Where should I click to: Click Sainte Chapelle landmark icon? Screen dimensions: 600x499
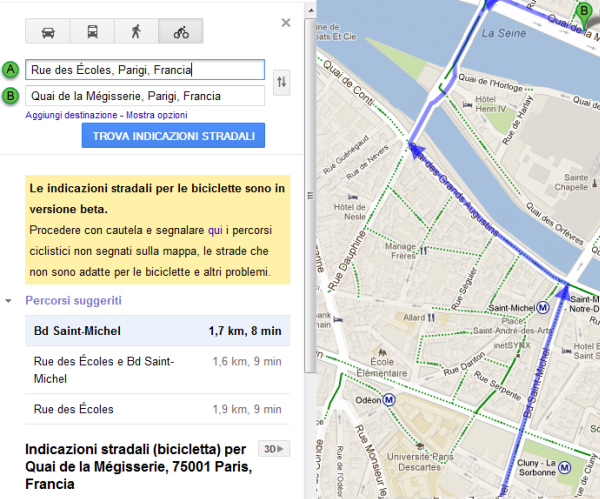click(x=595, y=183)
